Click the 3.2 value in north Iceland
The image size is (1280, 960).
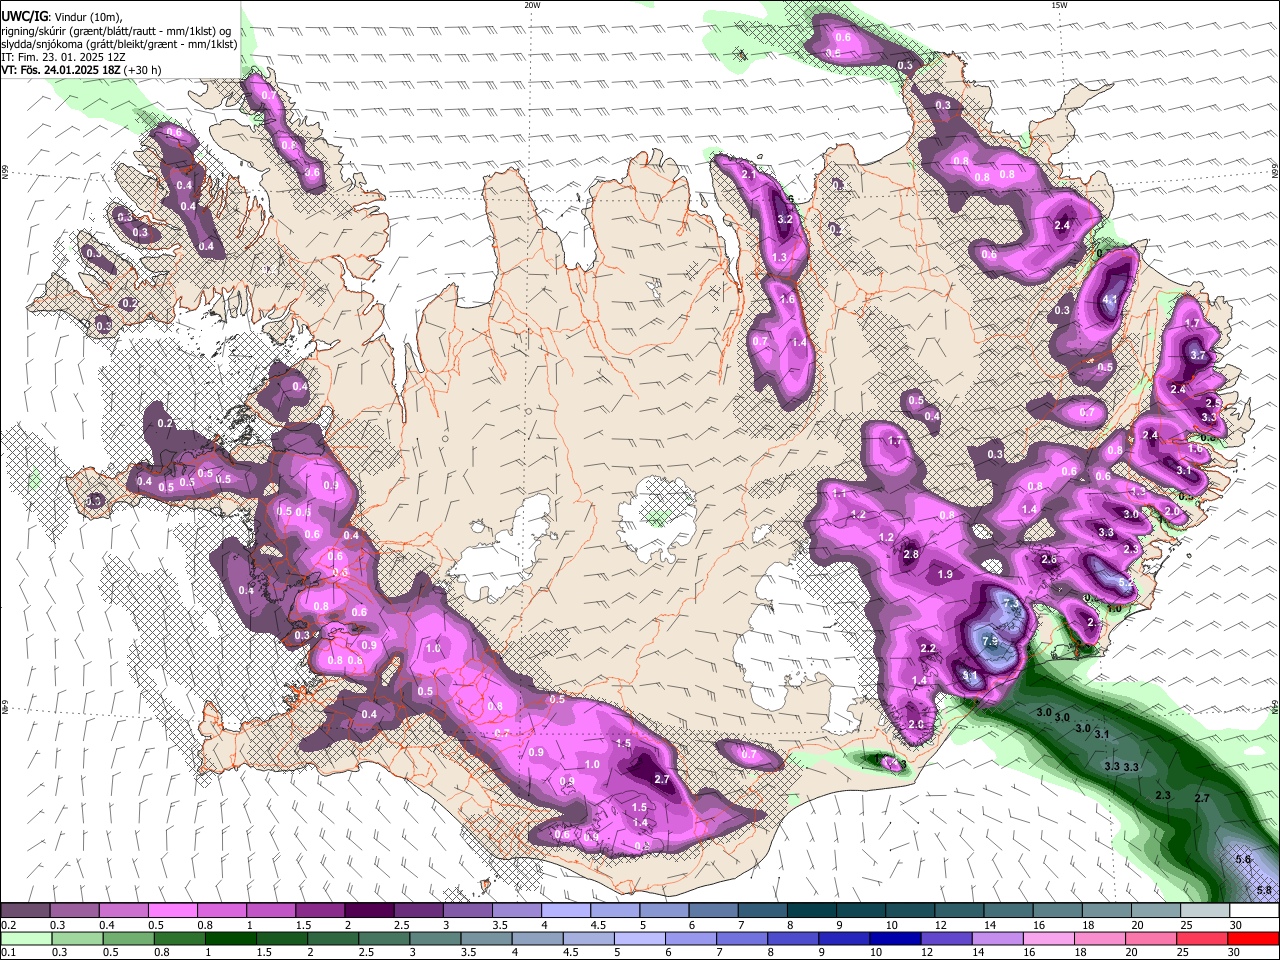785,219
